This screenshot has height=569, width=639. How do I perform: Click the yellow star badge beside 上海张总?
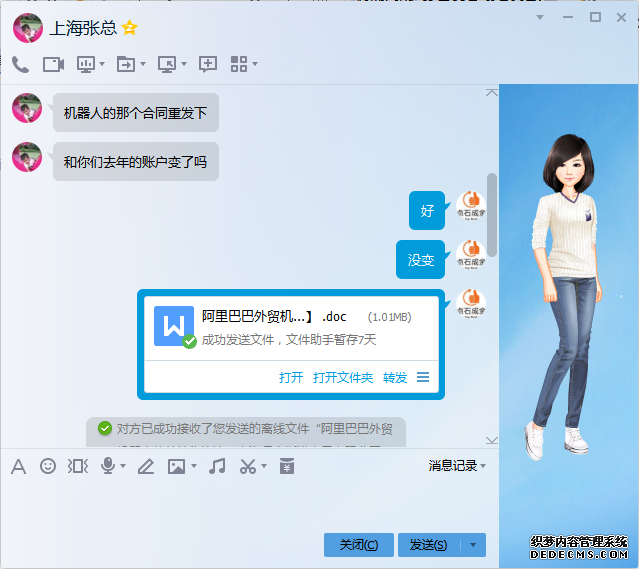[130, 28]
